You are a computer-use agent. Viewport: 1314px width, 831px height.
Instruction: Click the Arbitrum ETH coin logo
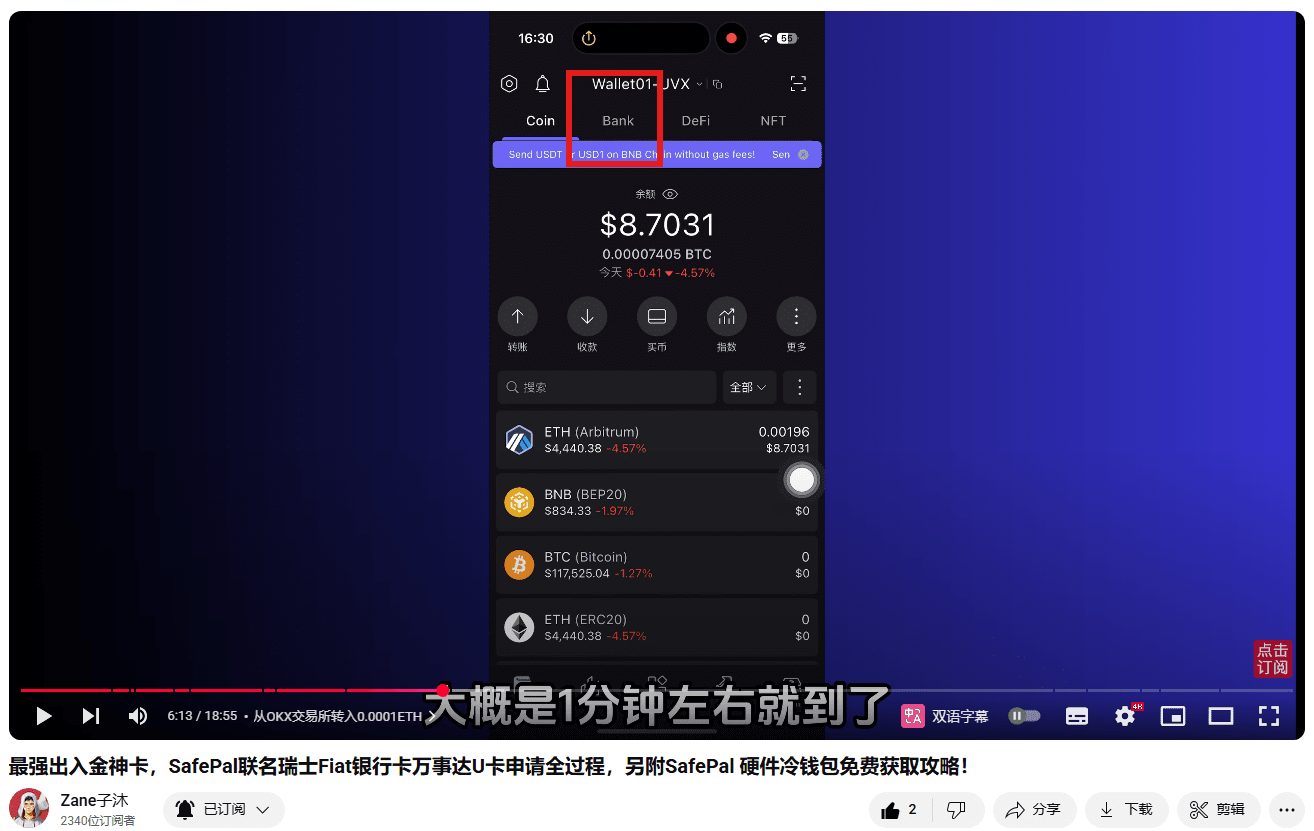coord(519,440)
